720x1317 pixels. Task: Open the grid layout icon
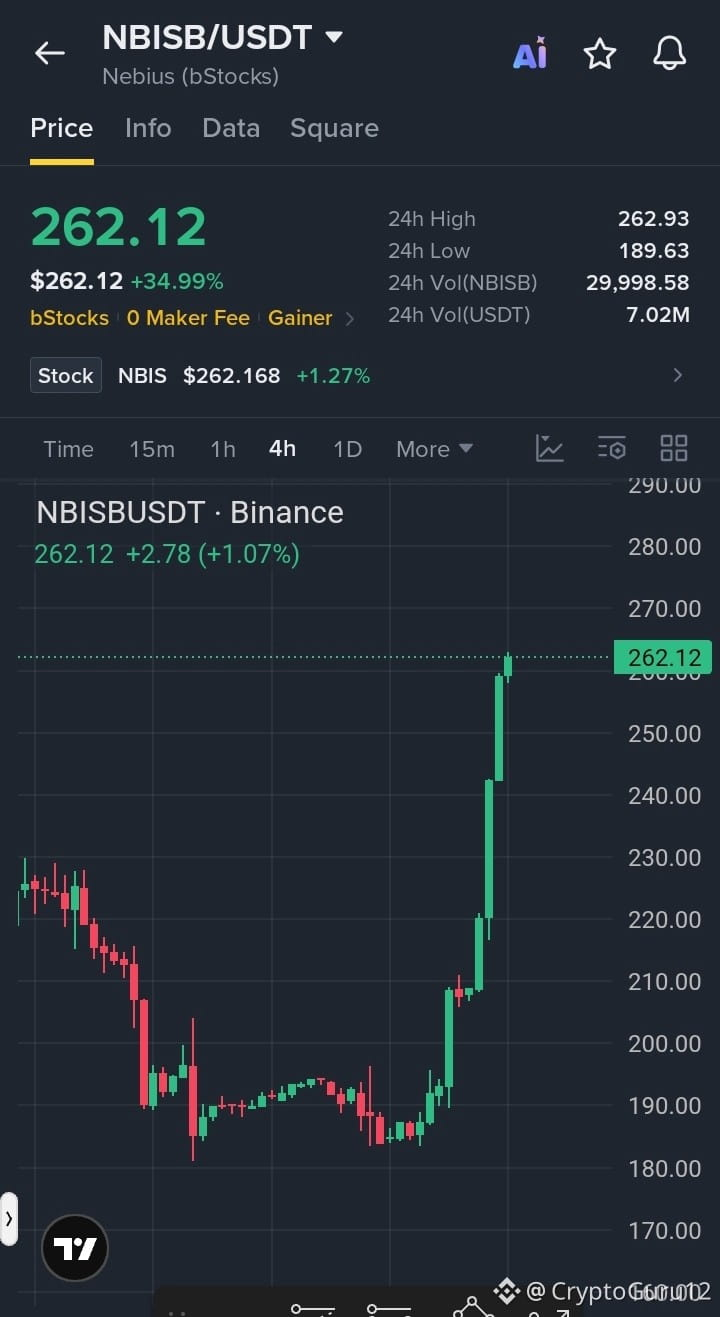tap(674, 448)
